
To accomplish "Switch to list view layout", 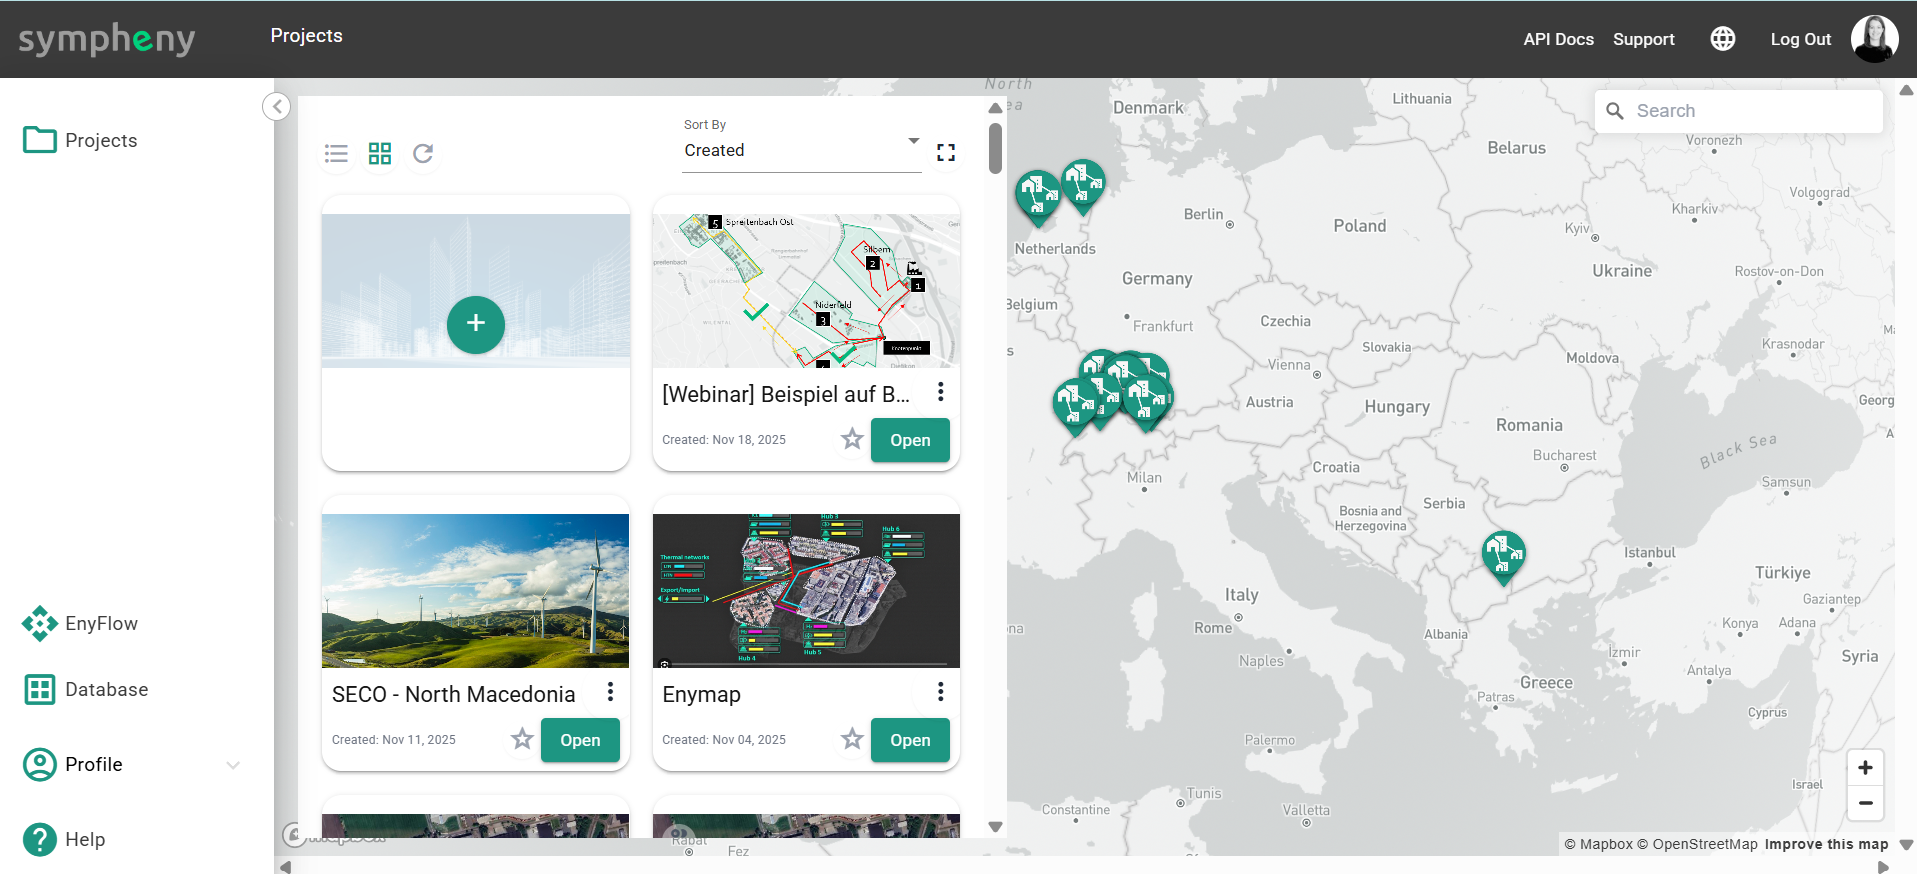I will click(x=336, y=154).
